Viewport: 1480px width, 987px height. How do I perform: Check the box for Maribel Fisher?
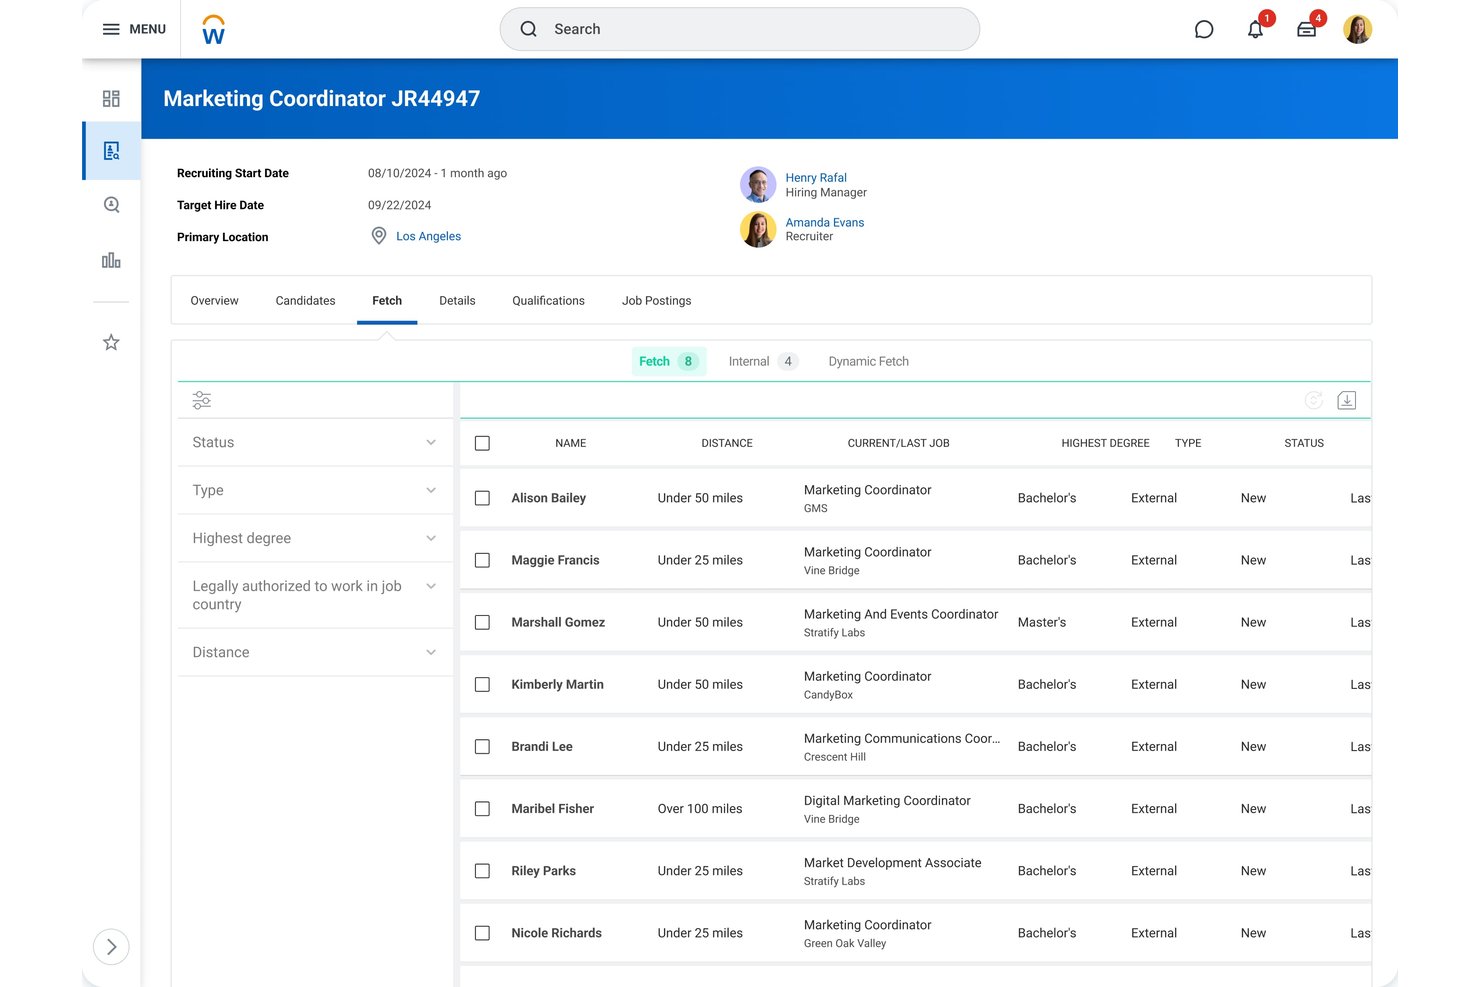coord(482,809)
